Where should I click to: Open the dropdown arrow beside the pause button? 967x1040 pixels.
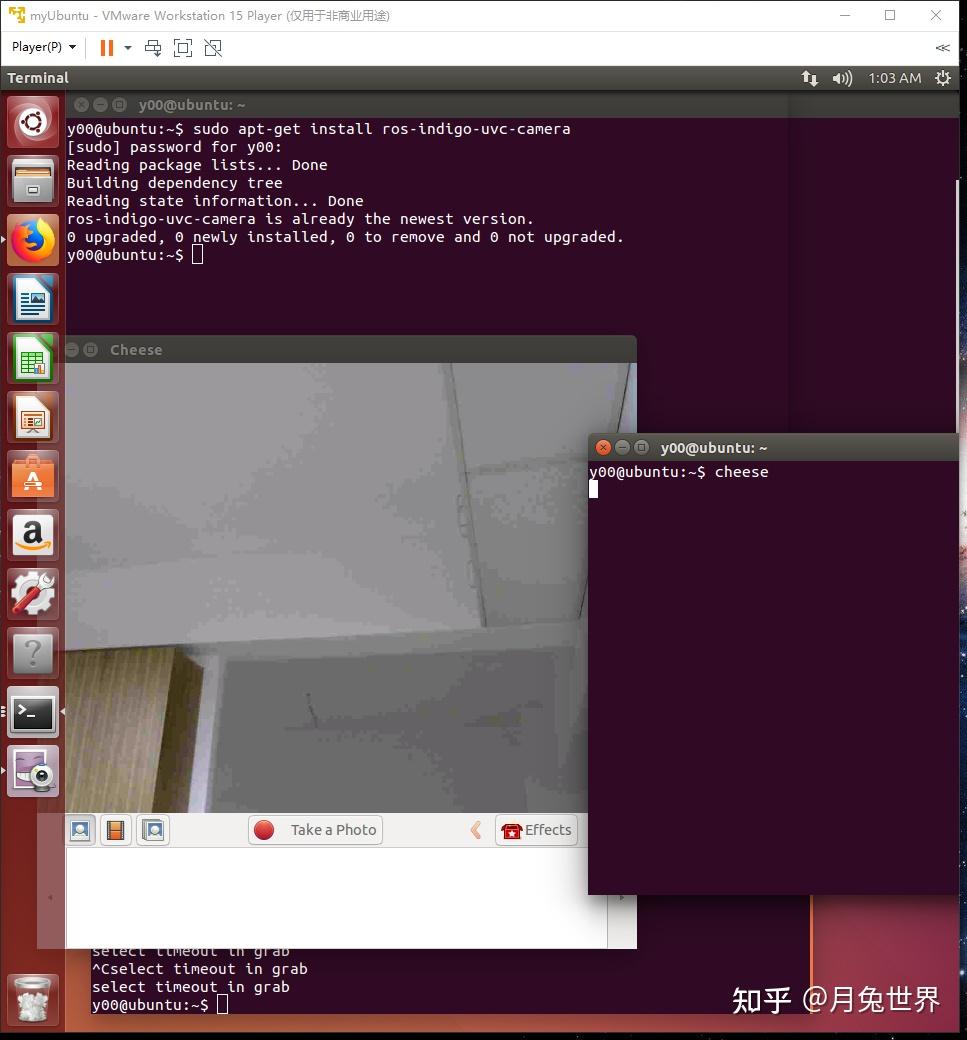(x=127, y=47)
